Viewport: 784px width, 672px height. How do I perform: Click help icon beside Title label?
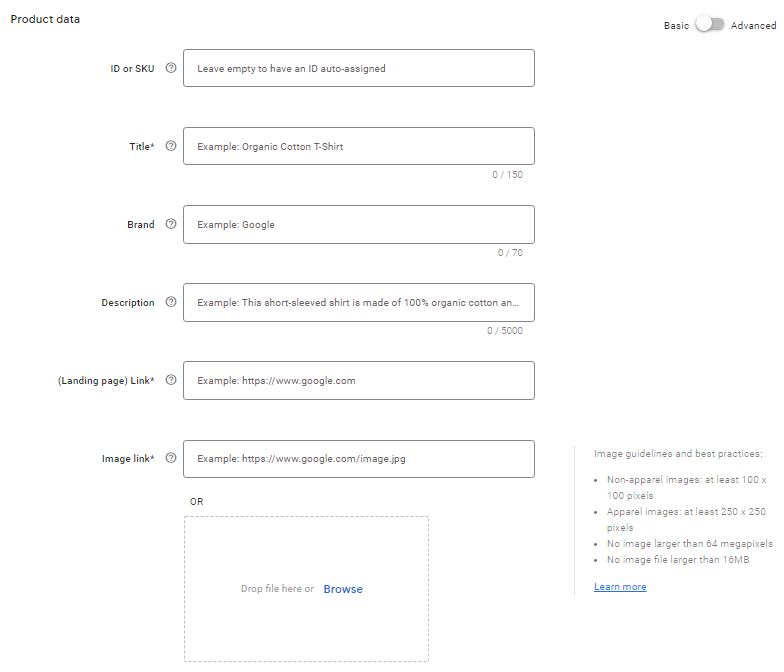tap(171, 146)
